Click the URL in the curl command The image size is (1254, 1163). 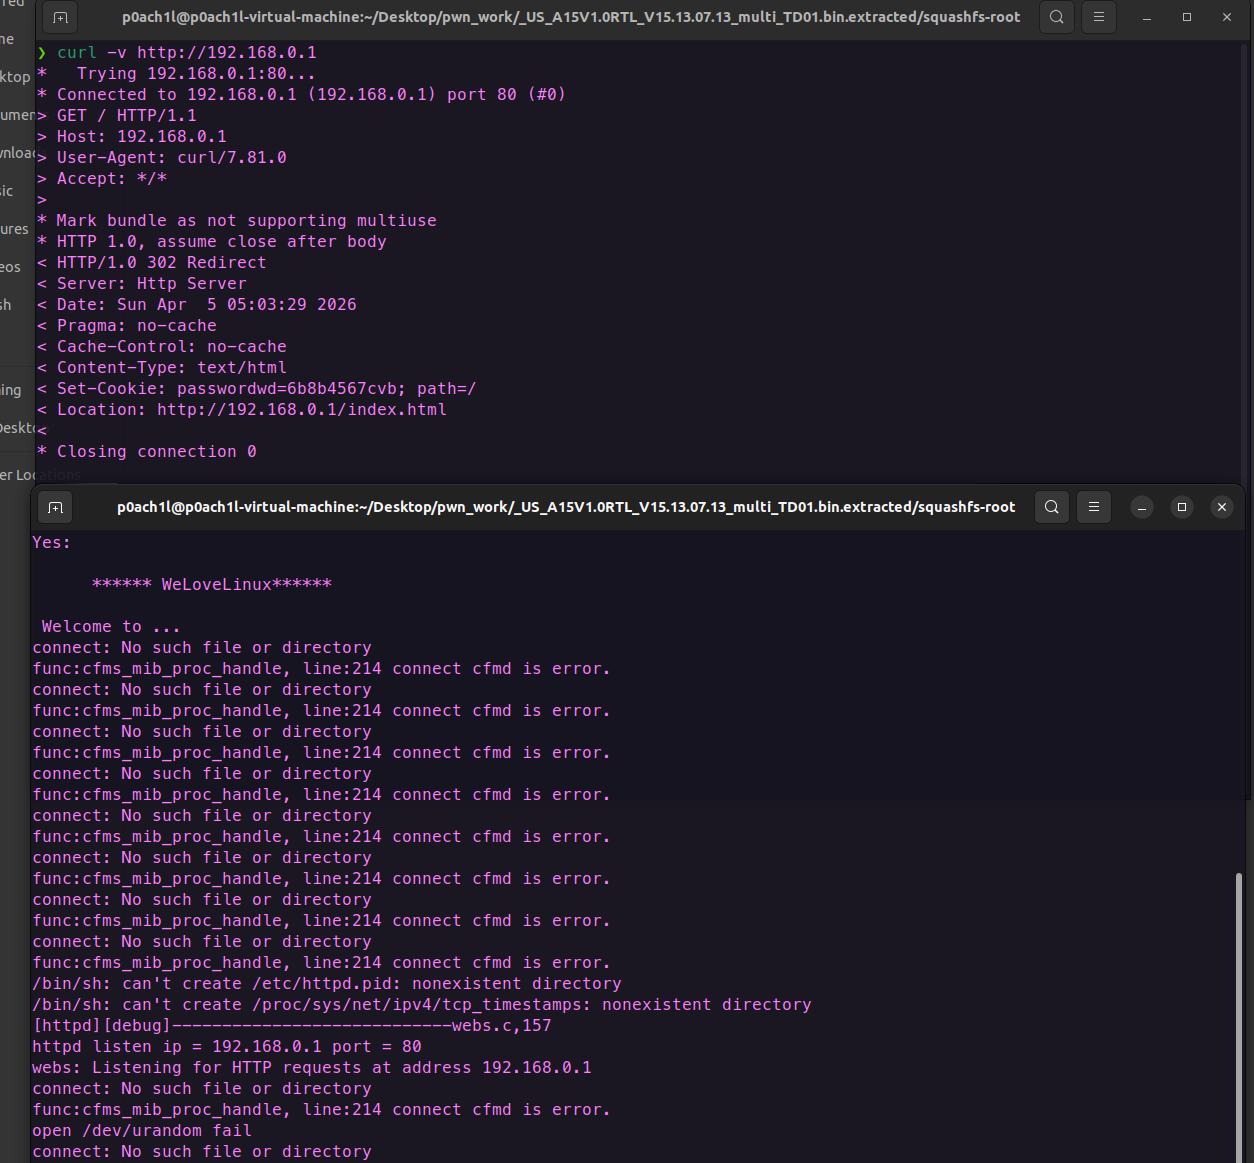point(226,53)
